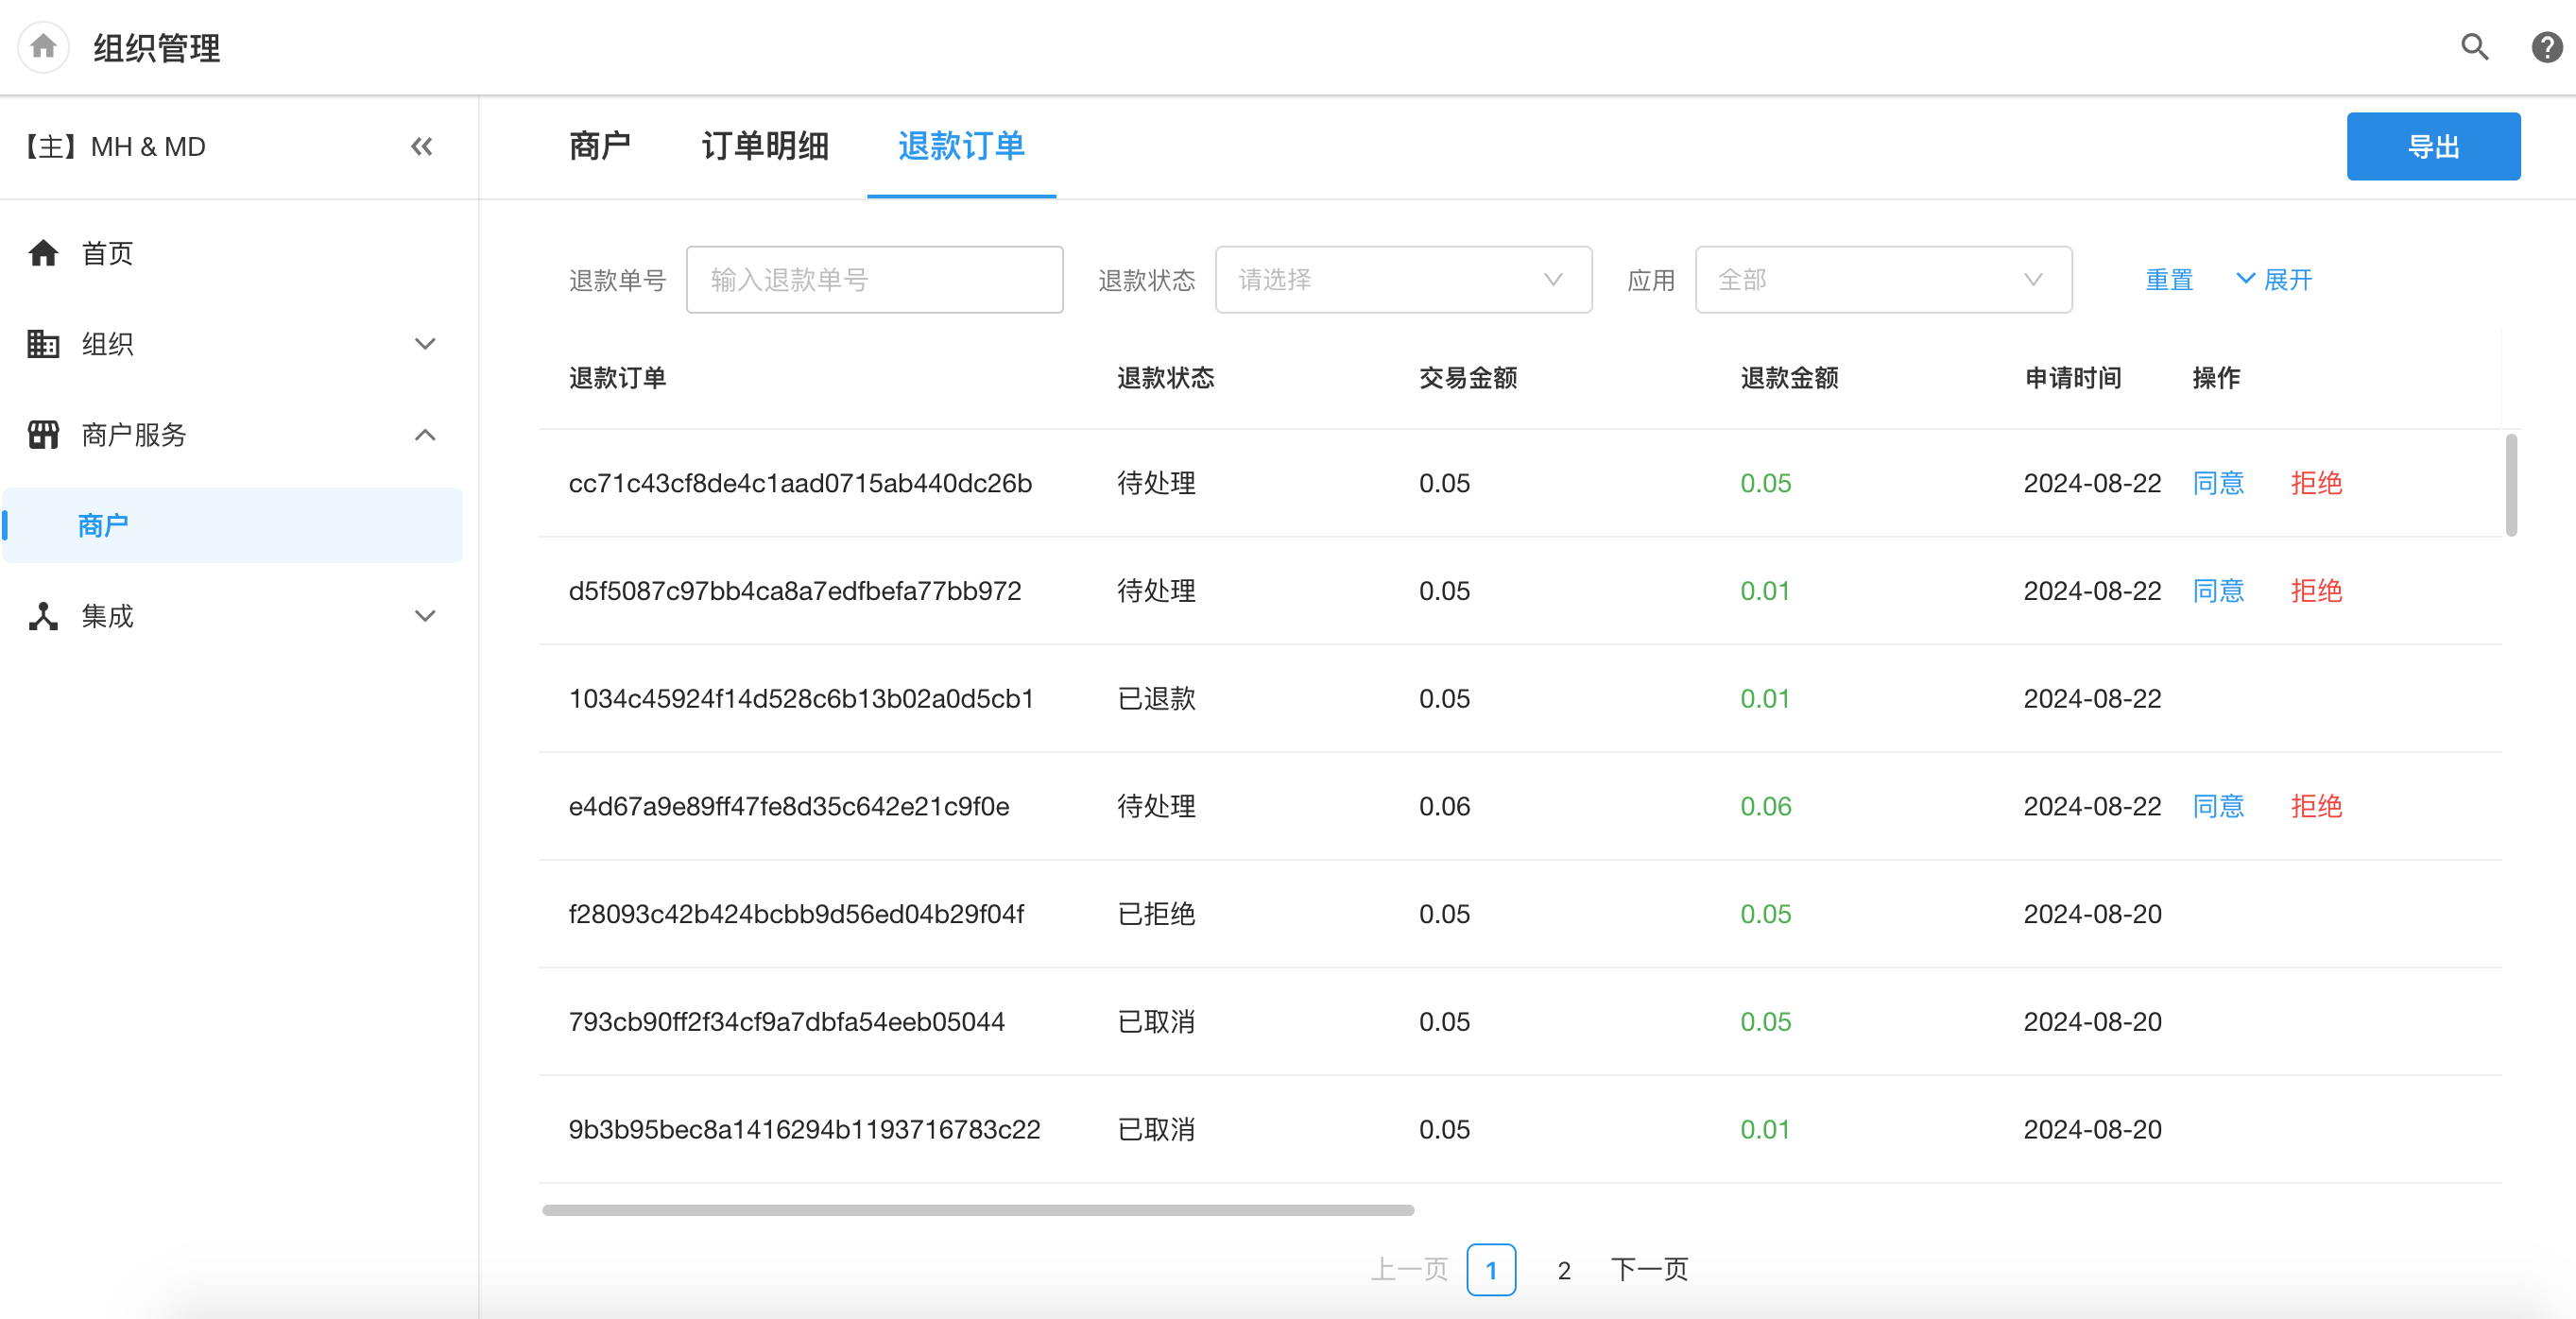Click order ID f28093c42b424bcbb9d56ed04b29f04f
The width and height of the screenshot is (2576, 1319).
[x=796, y=914]
